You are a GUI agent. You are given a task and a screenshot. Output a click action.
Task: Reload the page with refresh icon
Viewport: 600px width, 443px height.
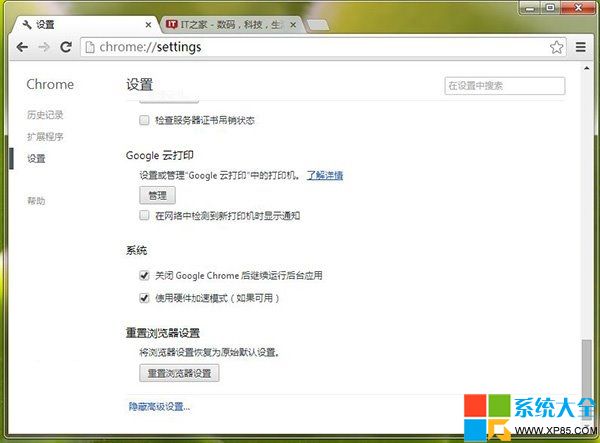coord(66,47)
